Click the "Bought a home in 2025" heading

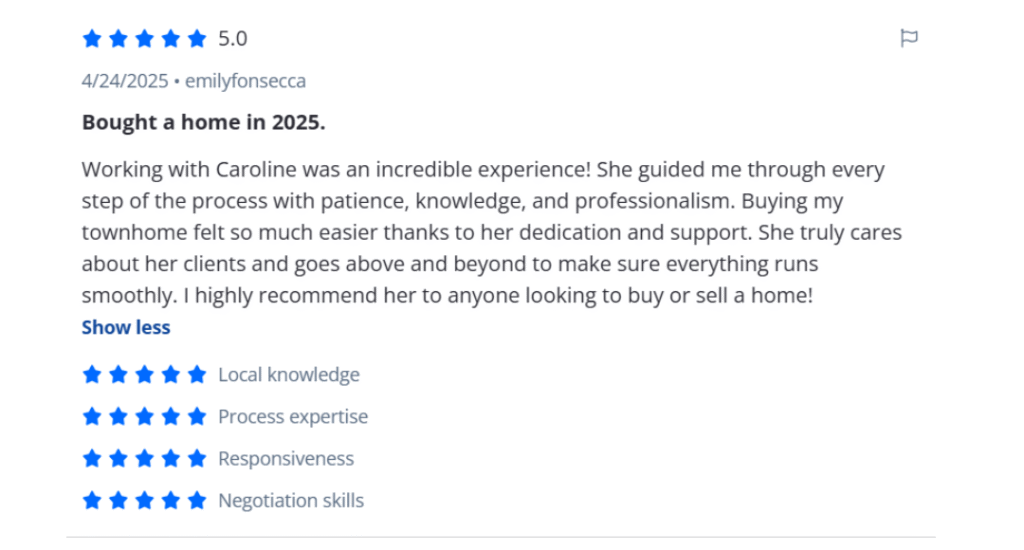pos(204,123)
